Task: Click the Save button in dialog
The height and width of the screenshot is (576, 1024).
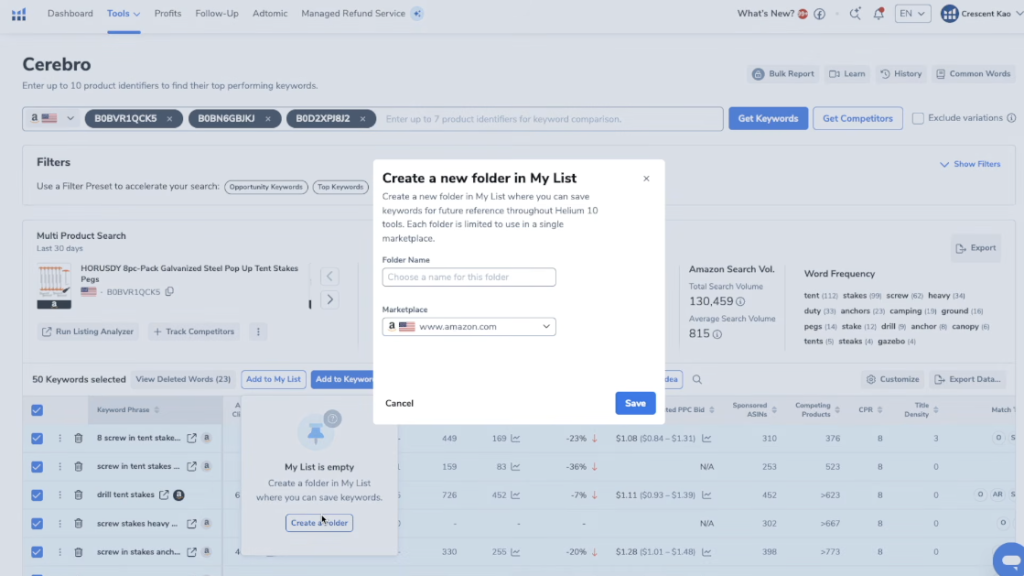Action: 635,403
